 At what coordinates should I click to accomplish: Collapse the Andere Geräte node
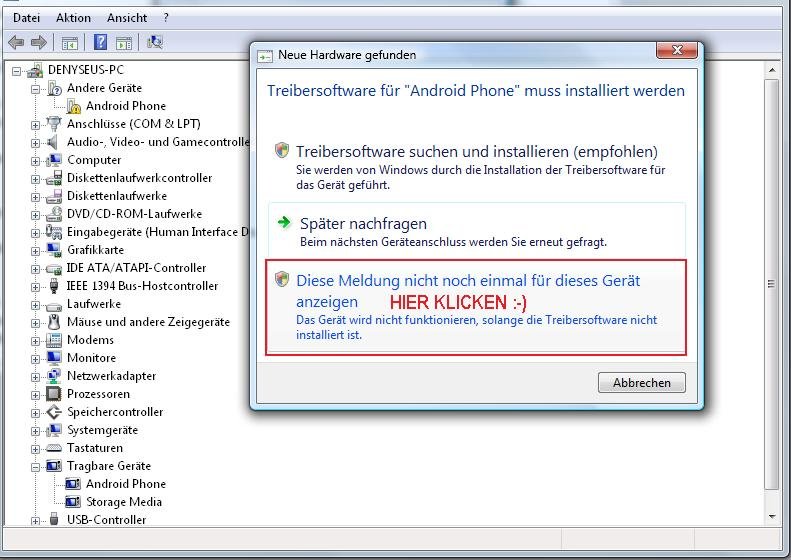click(x=35, y=89)
